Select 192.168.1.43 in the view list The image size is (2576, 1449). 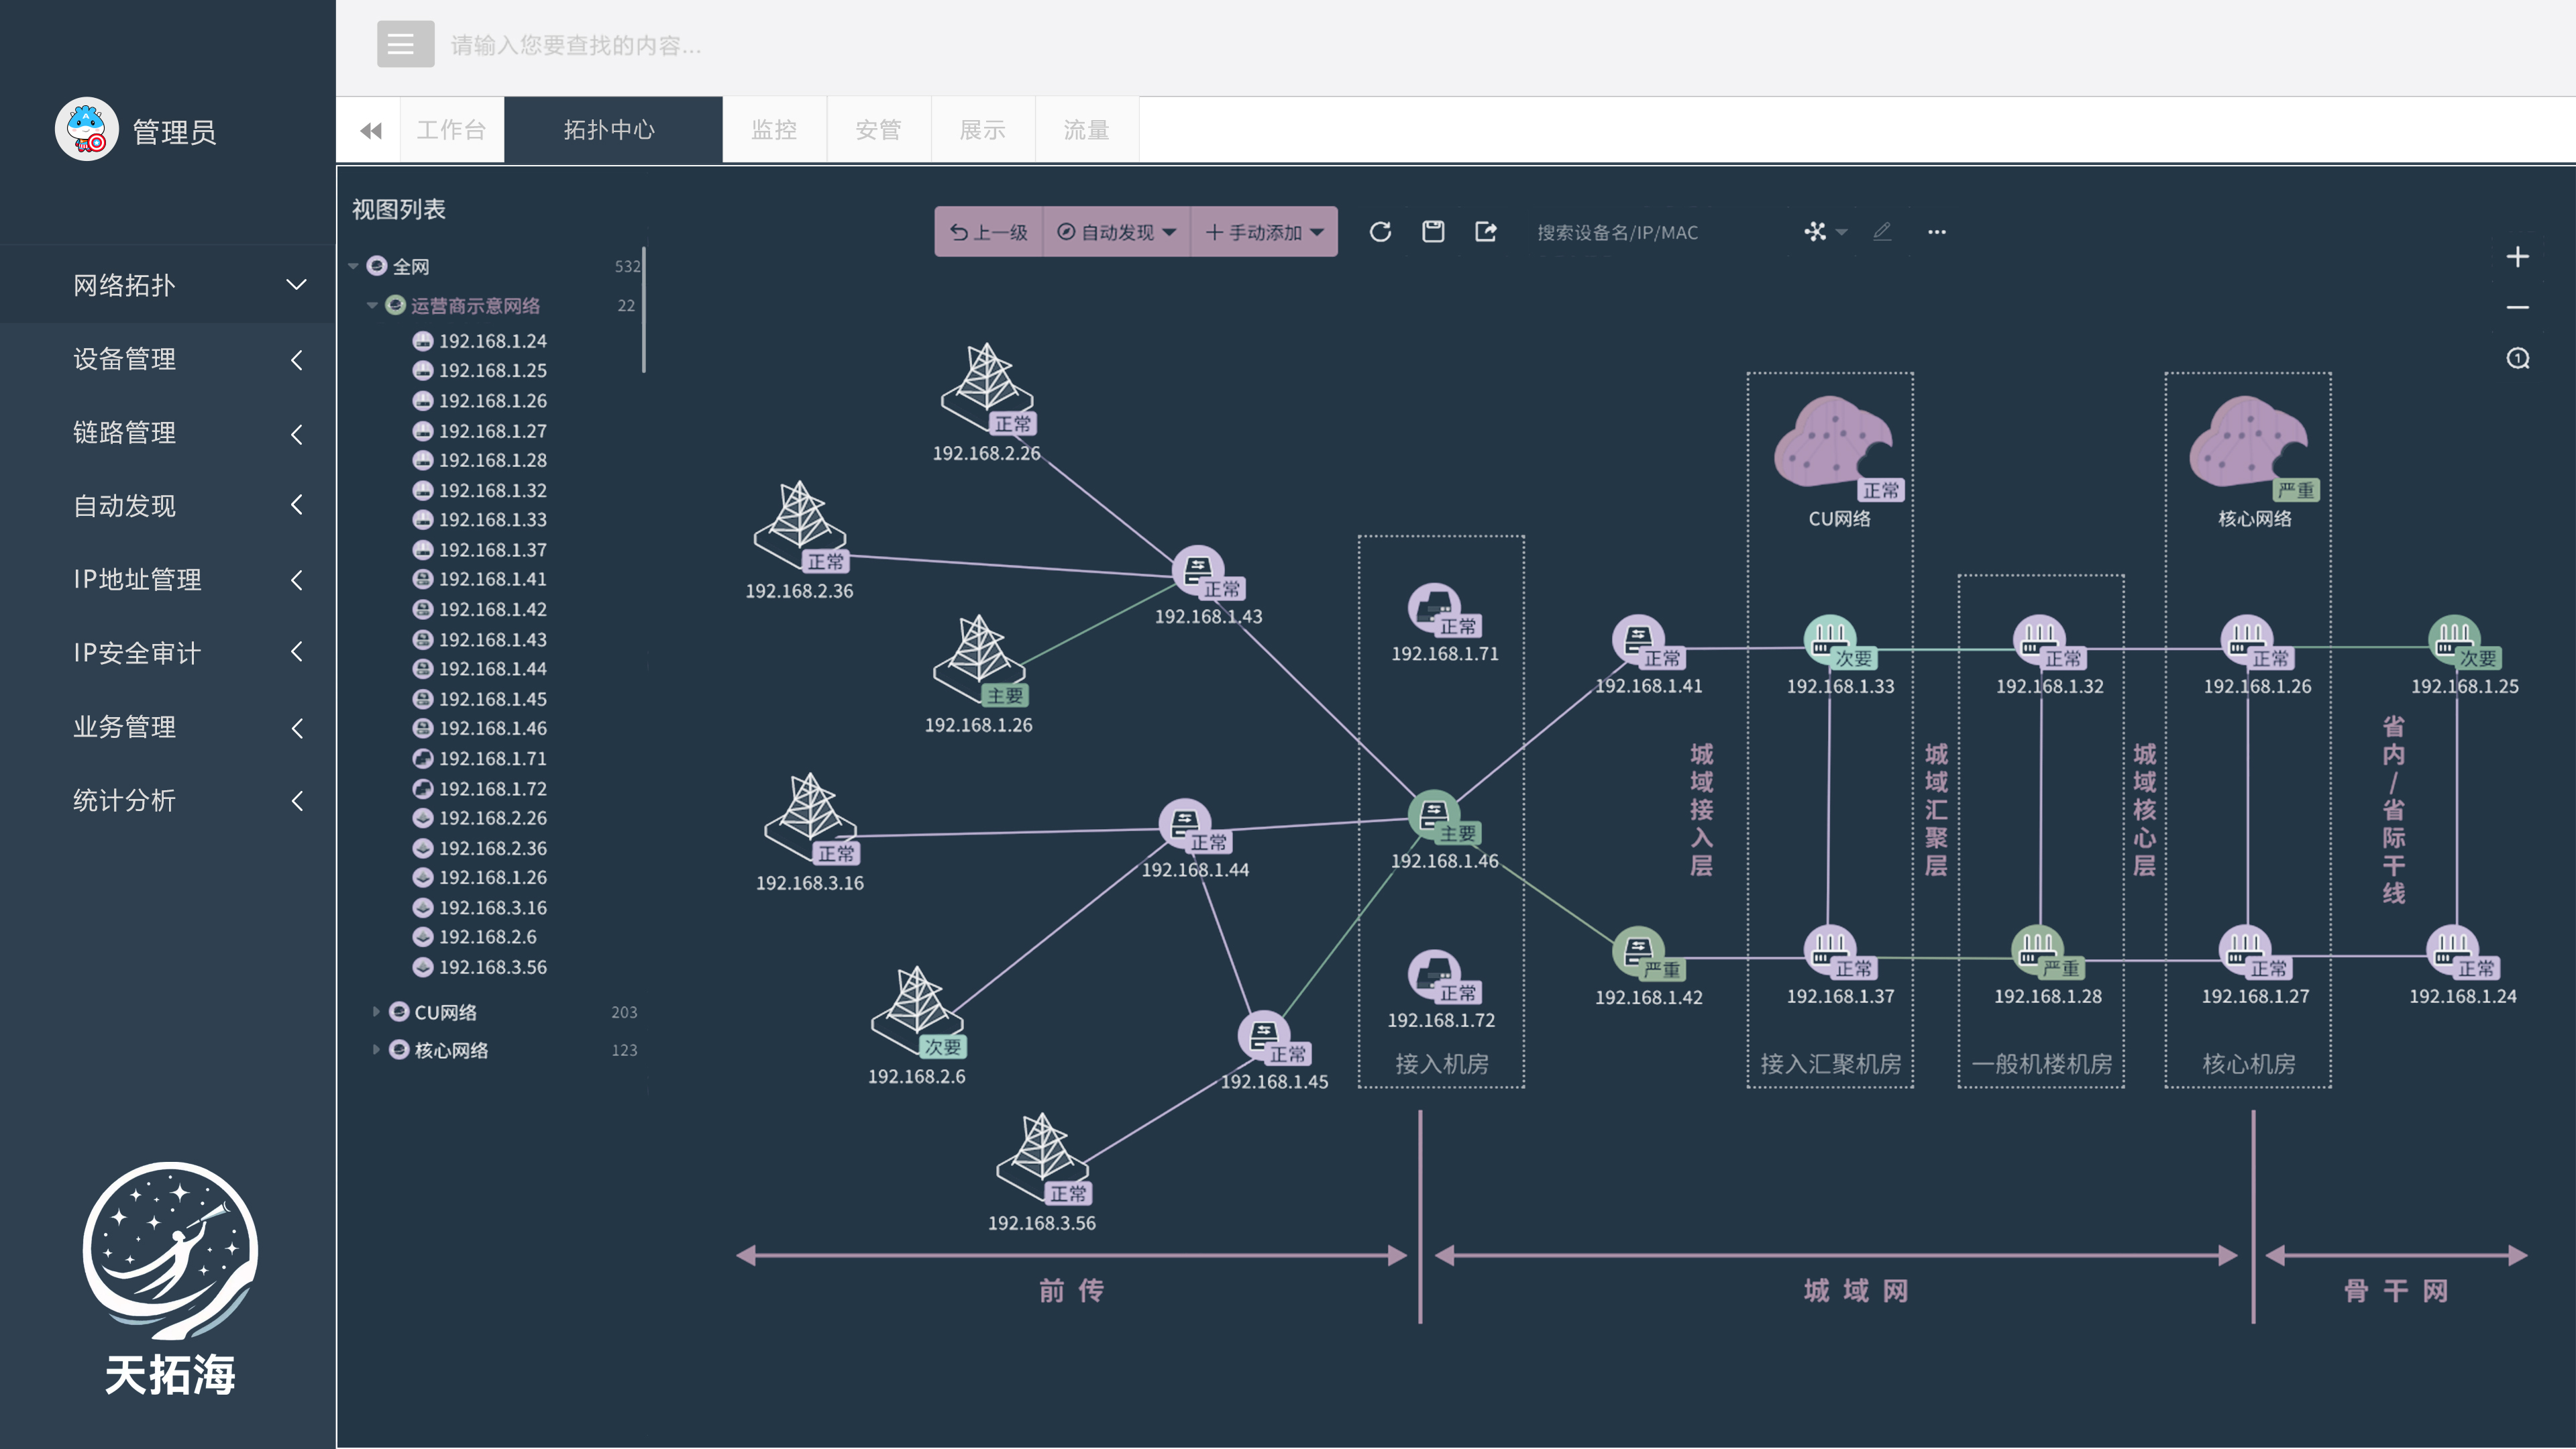pyautogui.click(x=492, y=639)
